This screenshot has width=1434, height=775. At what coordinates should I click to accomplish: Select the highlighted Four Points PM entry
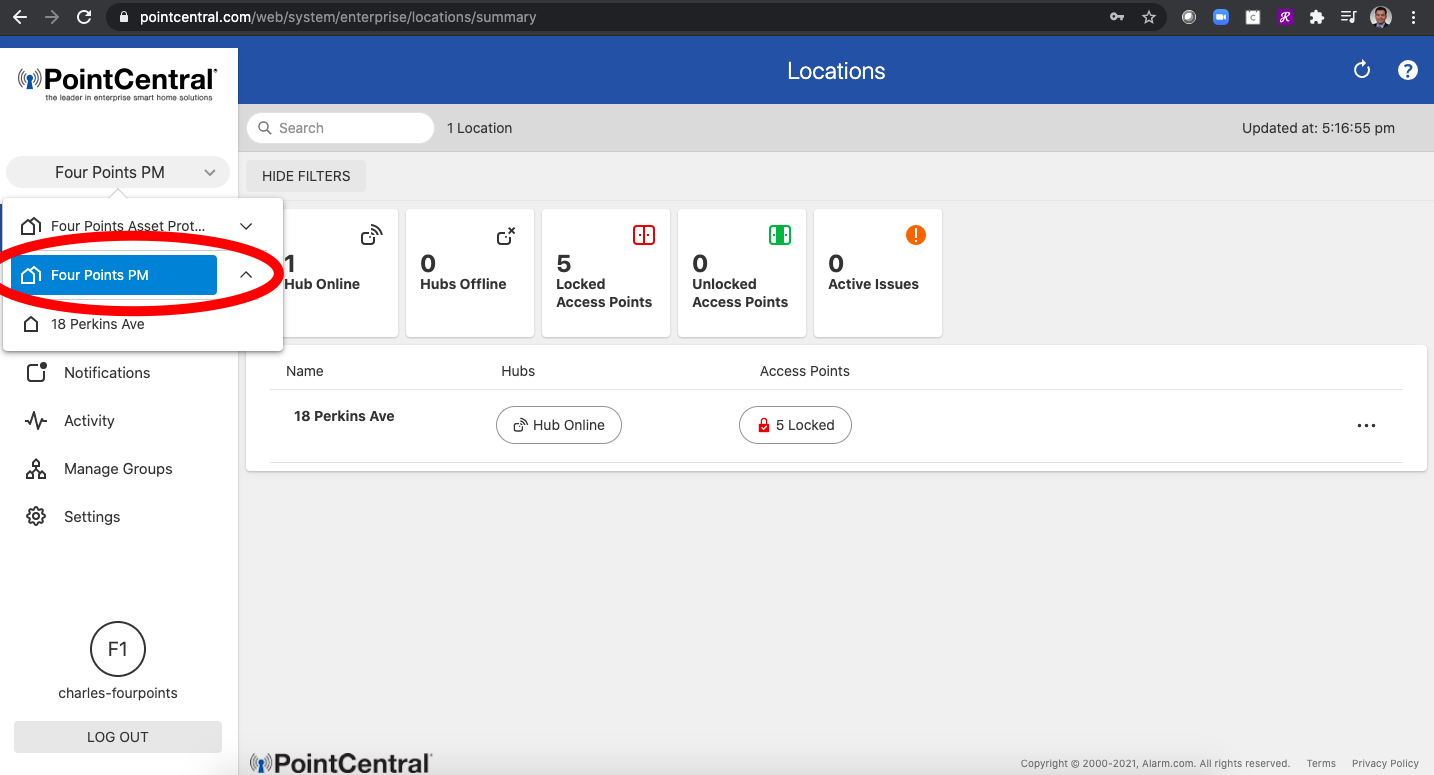(x=114, y=275)
